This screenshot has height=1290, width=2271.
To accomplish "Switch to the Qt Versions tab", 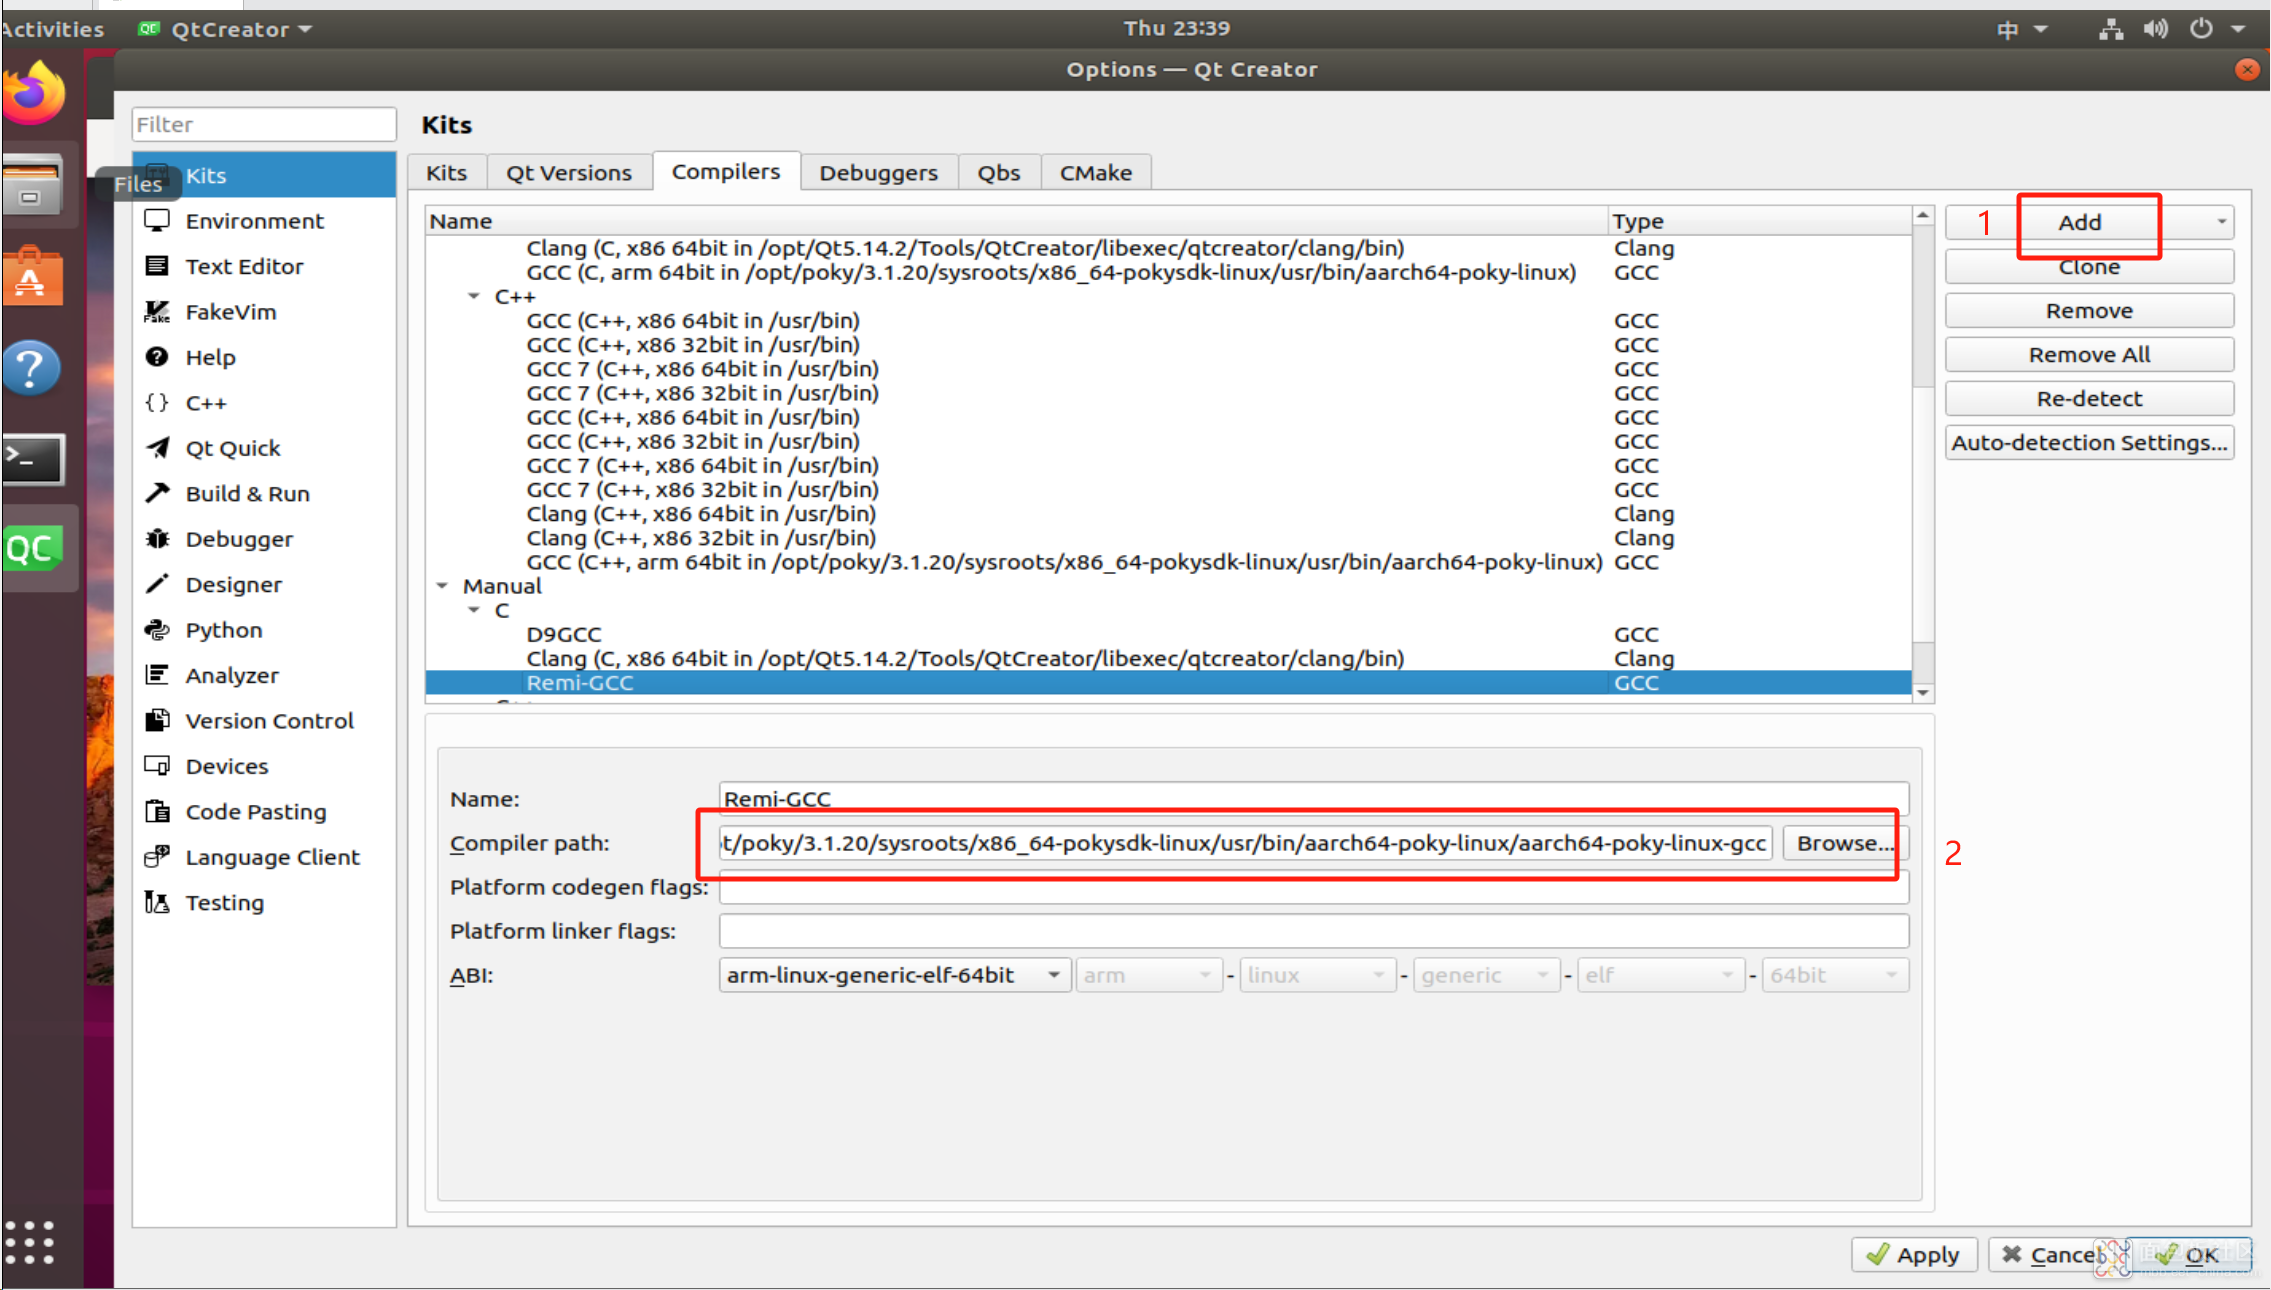I will (569, 173).
